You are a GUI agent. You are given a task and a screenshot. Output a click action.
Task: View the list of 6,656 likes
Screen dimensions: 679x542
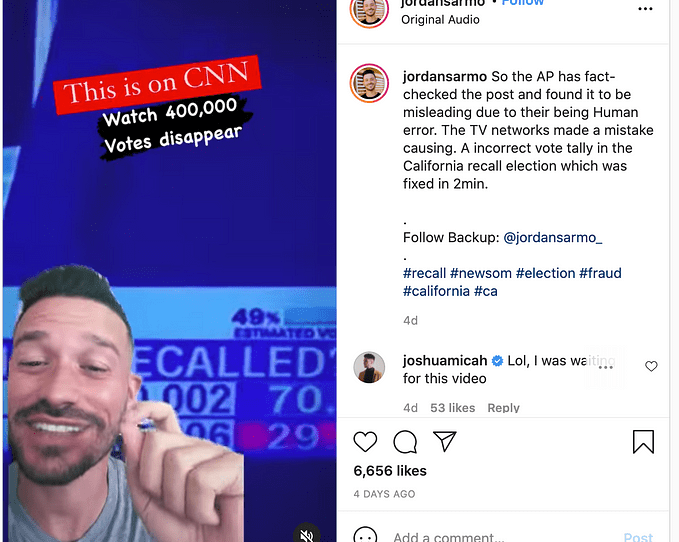390,471
